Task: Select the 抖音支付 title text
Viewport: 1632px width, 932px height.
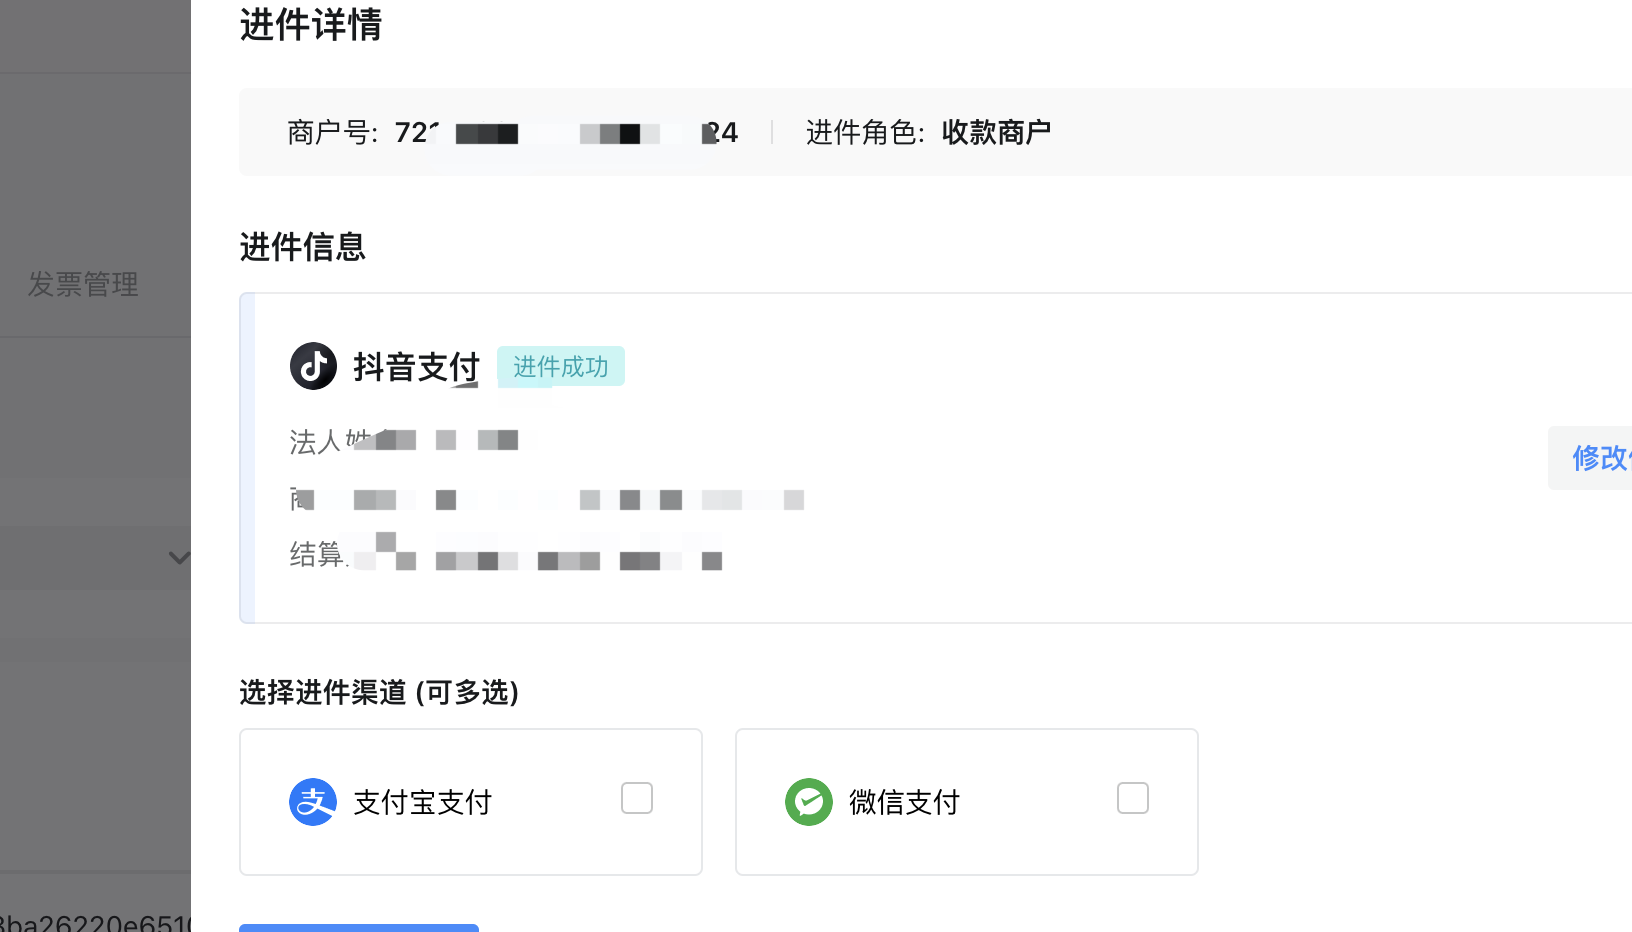Action: point(416,367)
